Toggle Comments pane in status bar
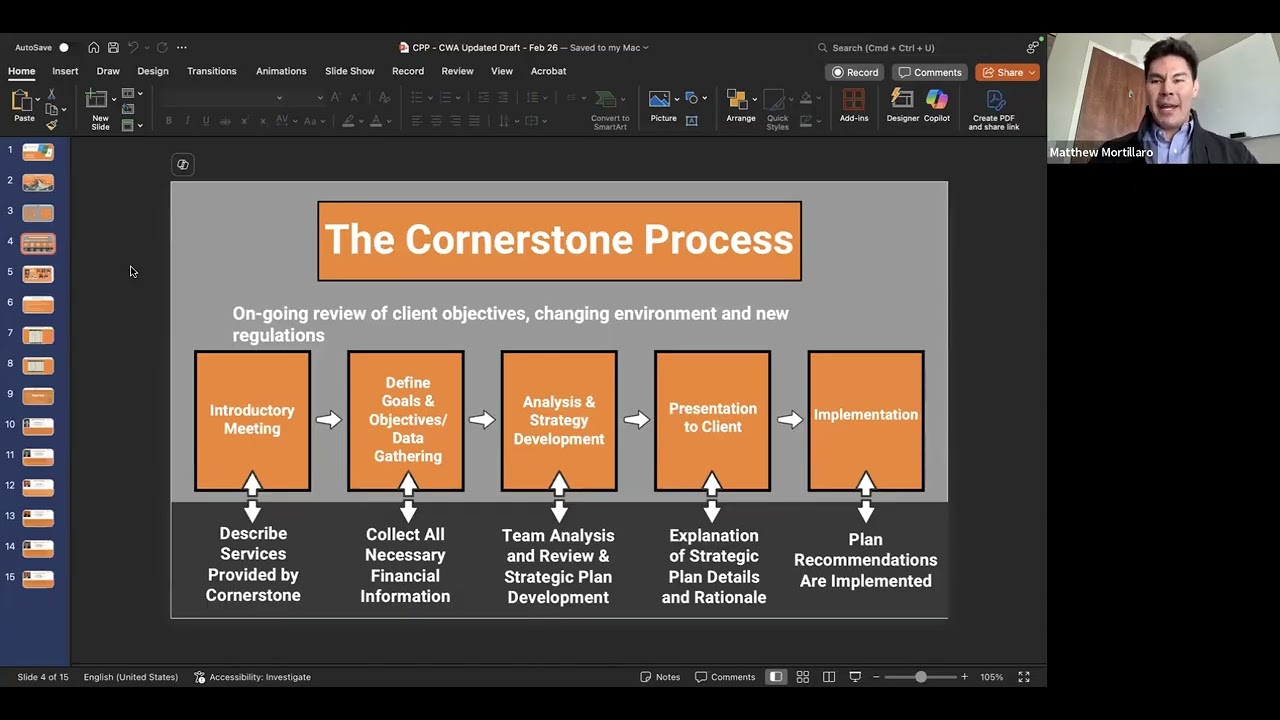This screenshot has height=720, width=1280. [725, 677]
